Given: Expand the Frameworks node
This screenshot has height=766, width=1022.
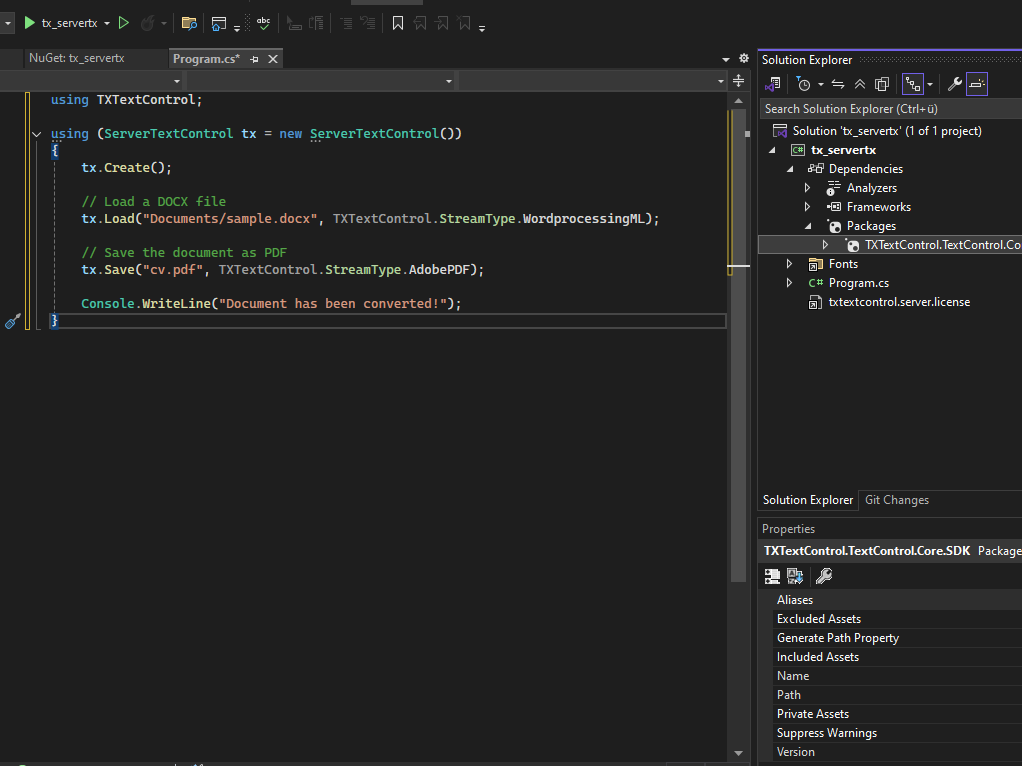Looking at the screenshot, I should (808, 207).
